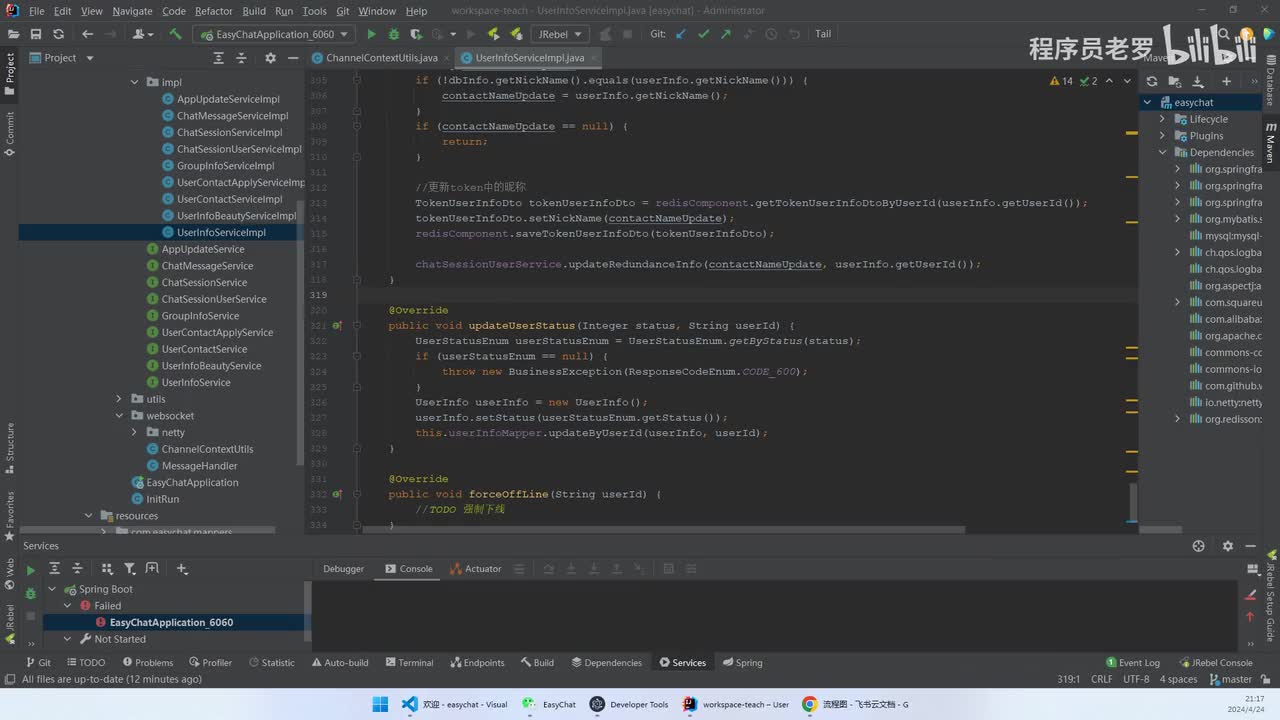The height and width of the screenshot is (720, 1280).
Task: Open the Actuator tab in Services
Action: pos(475,569)
